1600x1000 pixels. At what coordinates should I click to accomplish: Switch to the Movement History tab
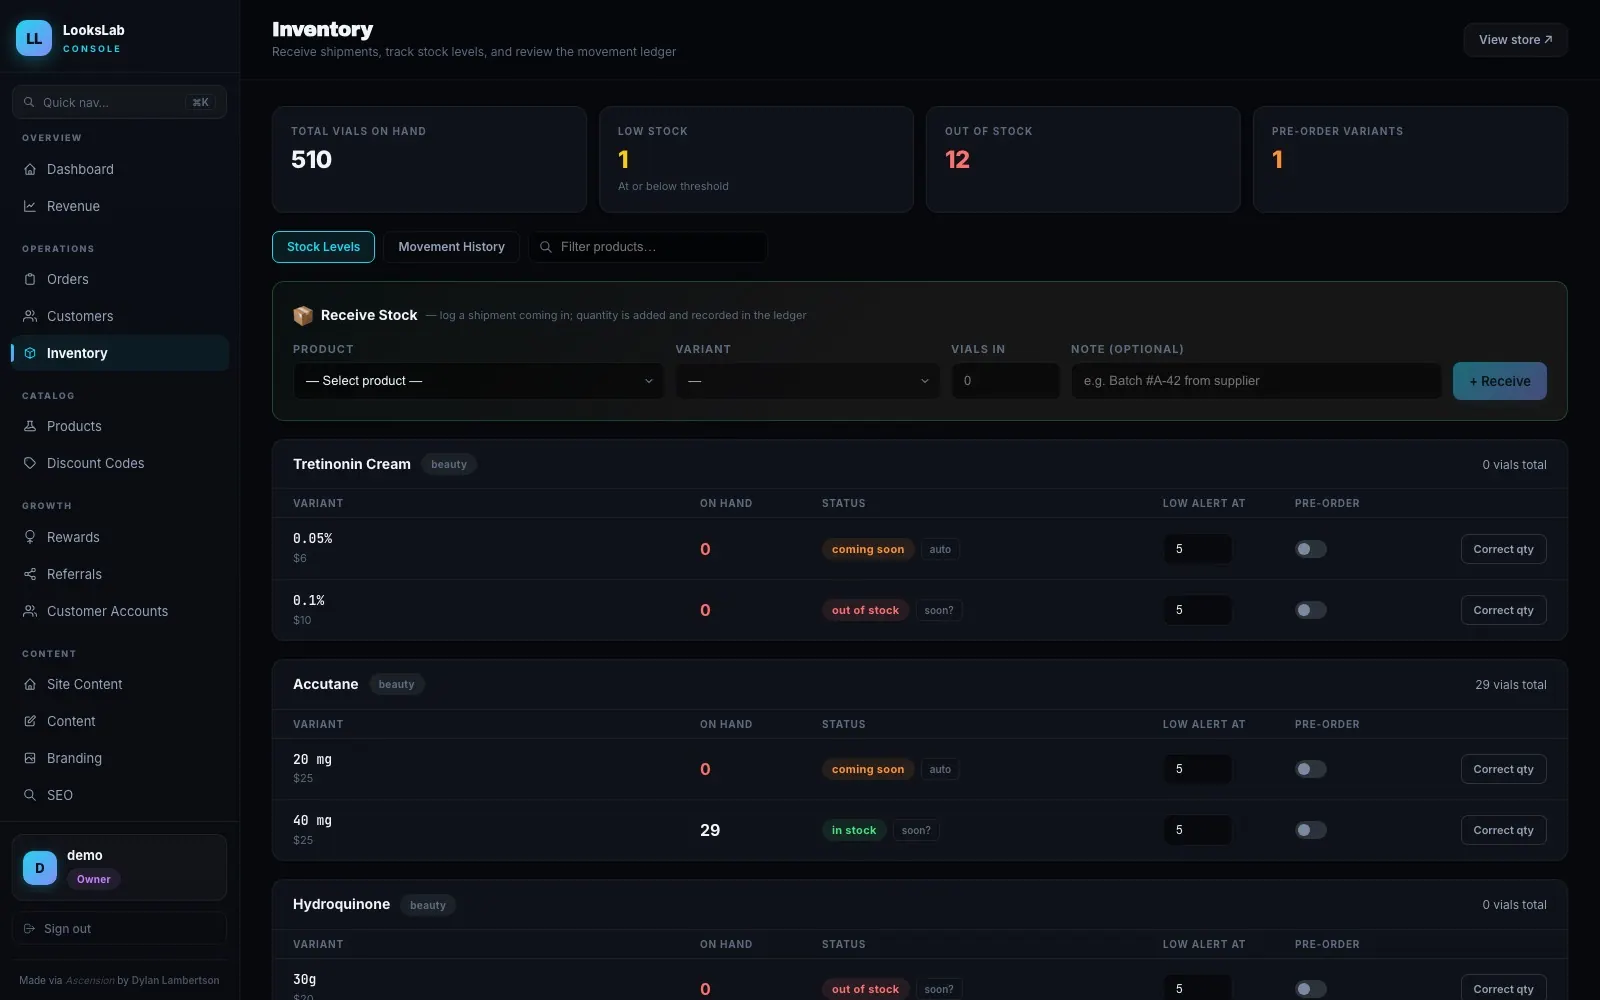coord(451,247)
